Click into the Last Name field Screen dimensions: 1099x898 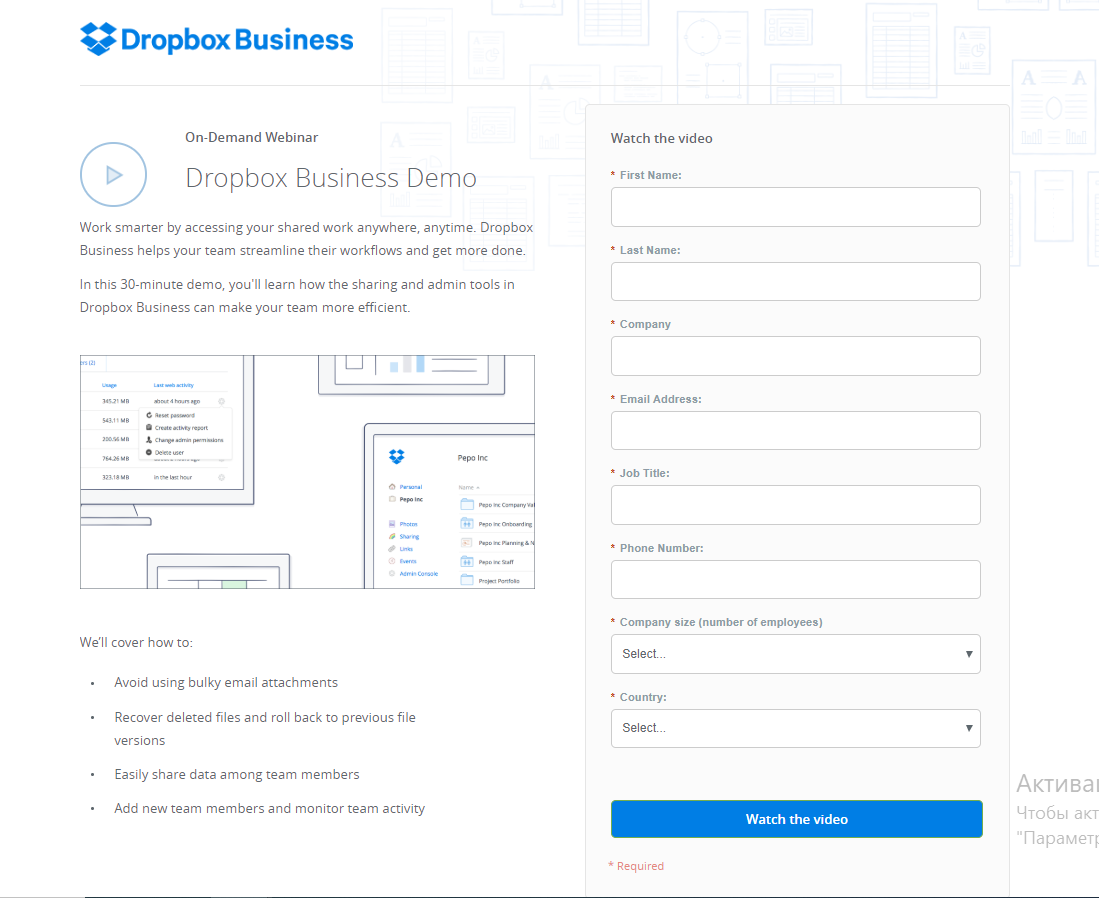click(796, 282)
